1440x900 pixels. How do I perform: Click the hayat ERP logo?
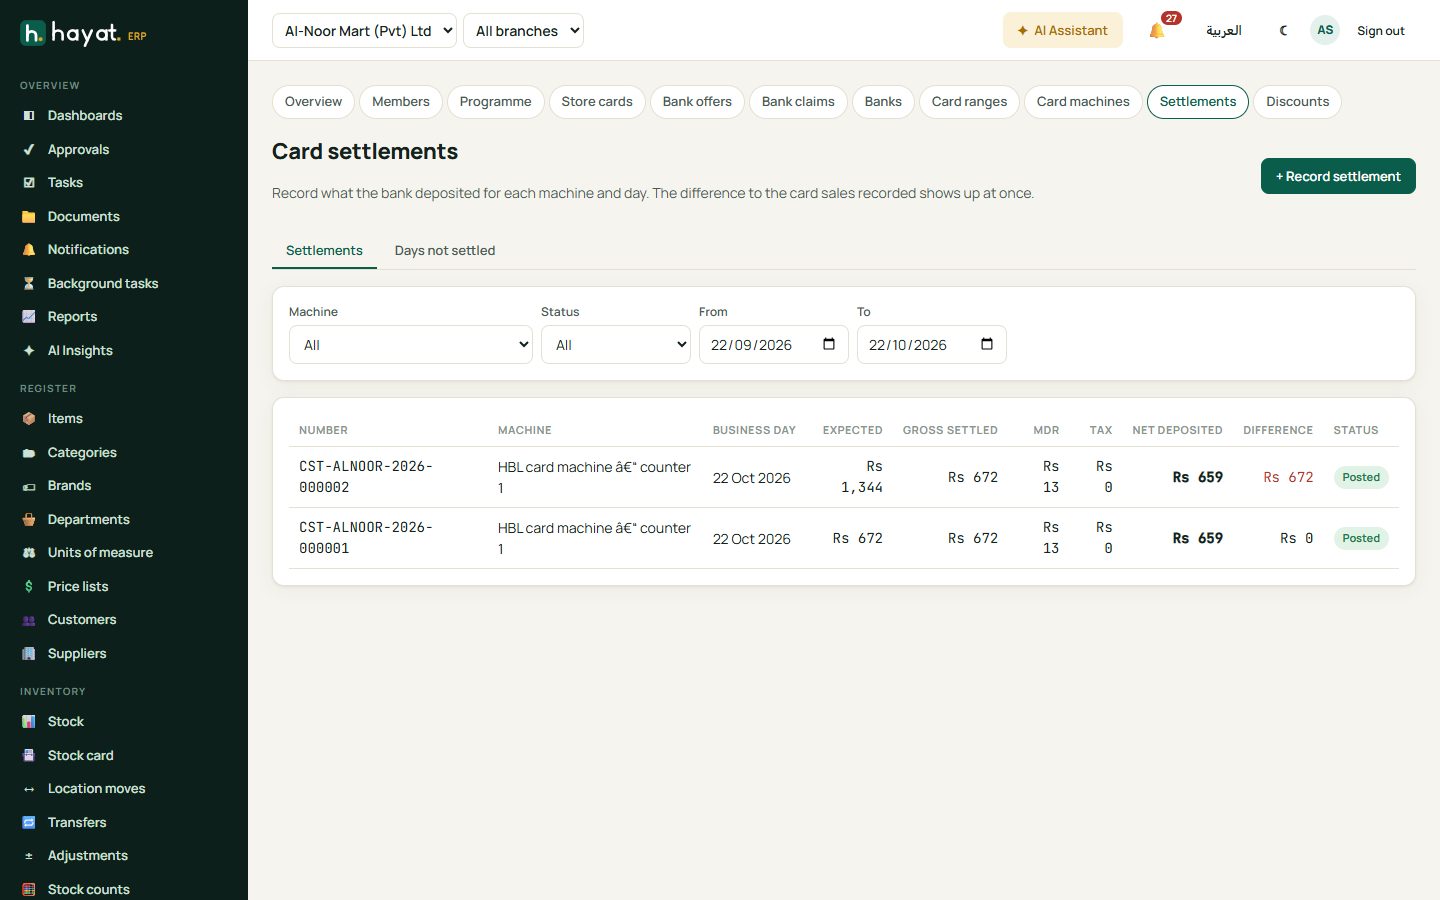coord(84,34)
